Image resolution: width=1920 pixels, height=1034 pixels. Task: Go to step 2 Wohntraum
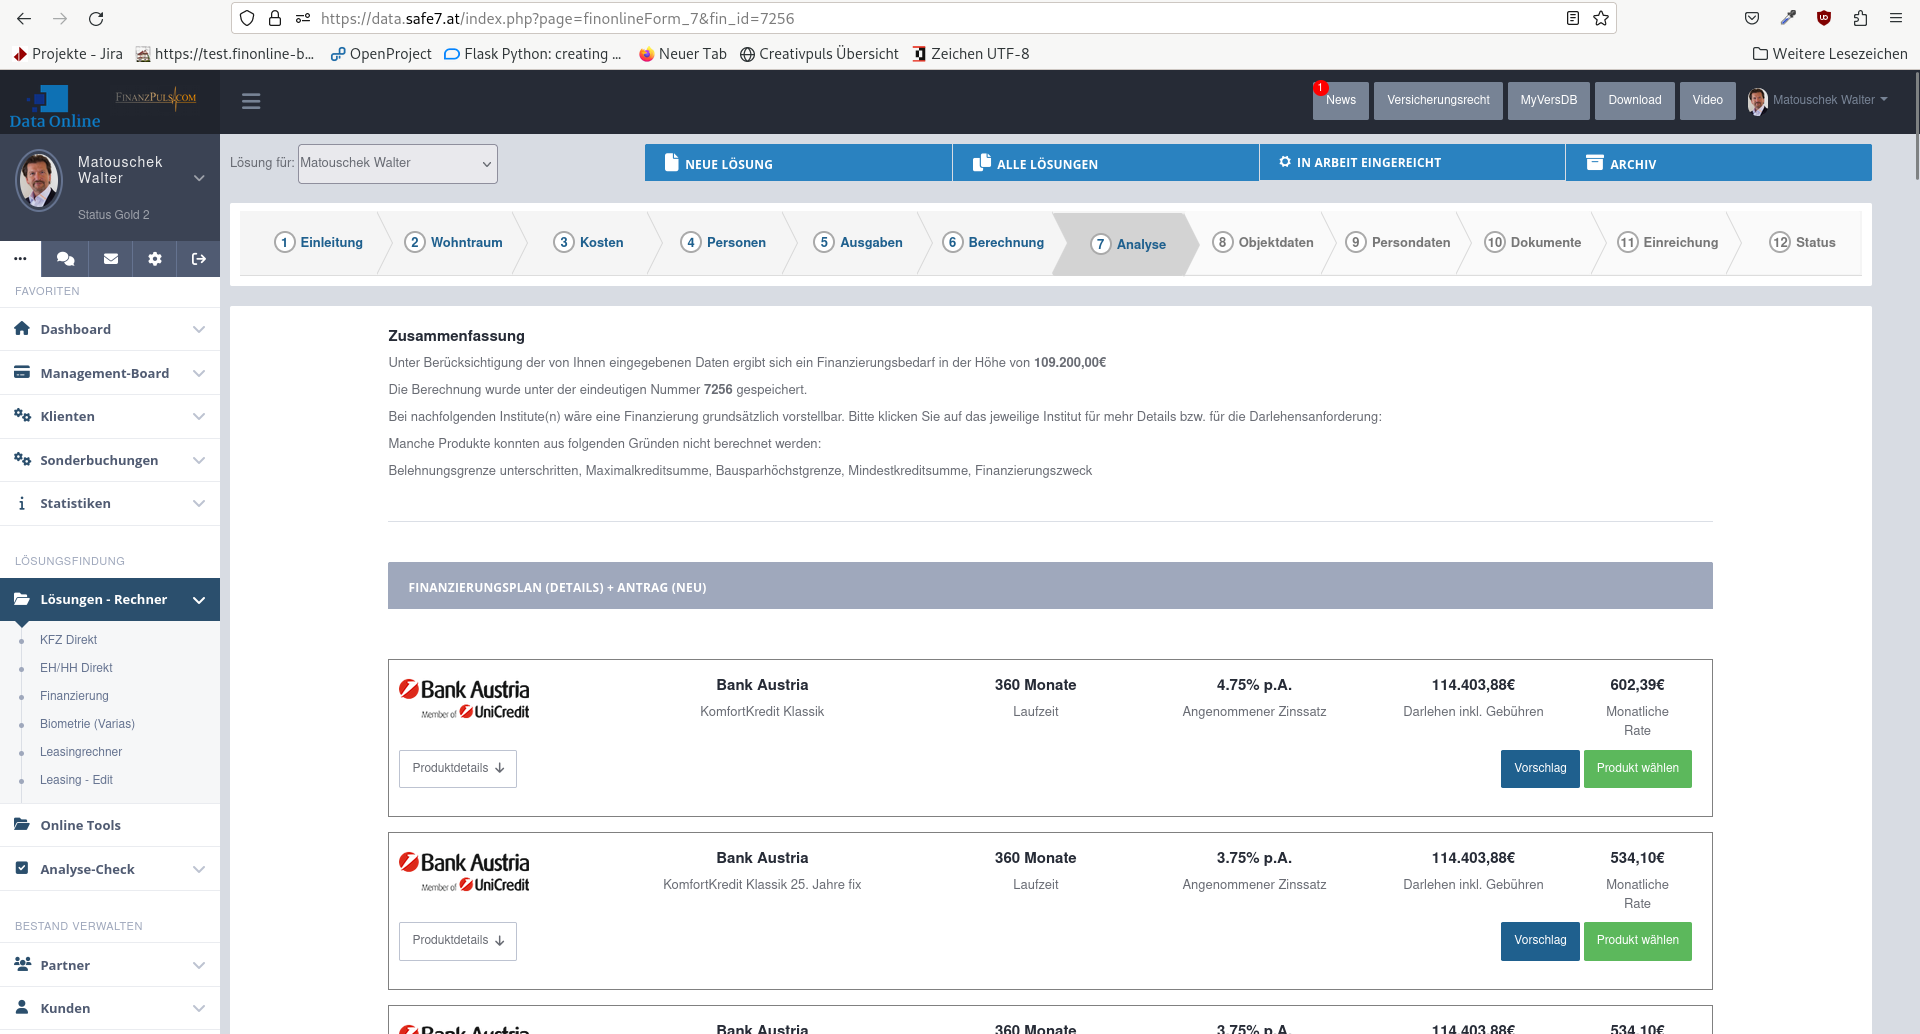click(453, 242)
